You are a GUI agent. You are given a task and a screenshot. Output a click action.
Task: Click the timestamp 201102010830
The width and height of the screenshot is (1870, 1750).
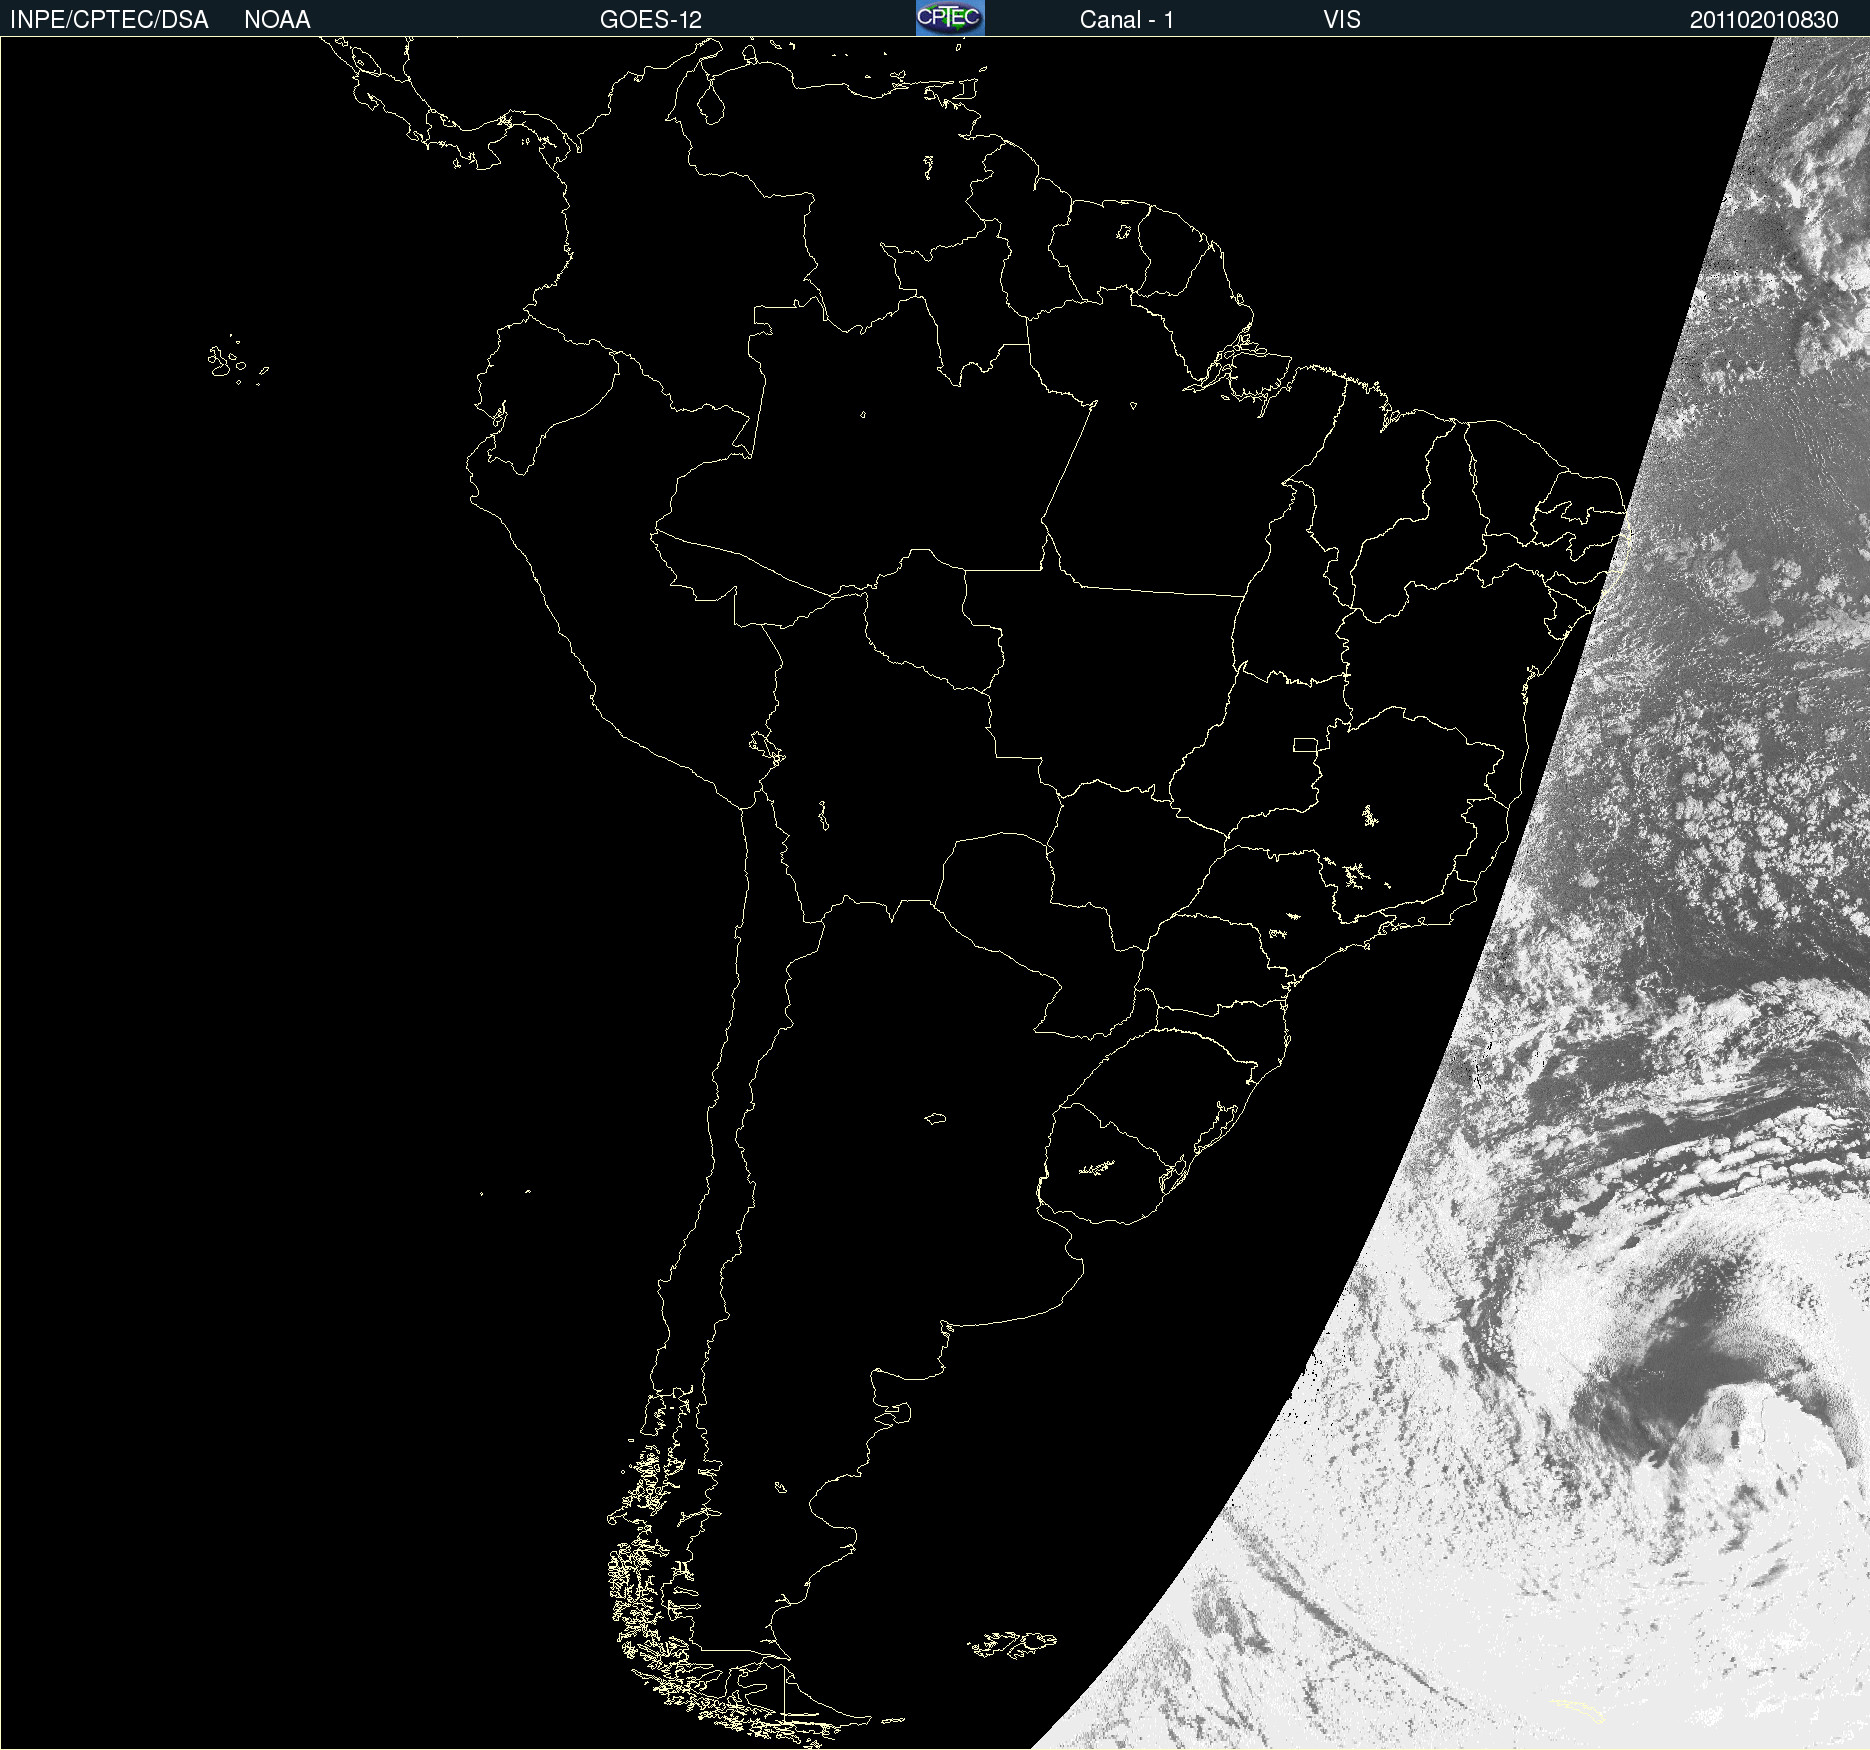pos(1764,20)
